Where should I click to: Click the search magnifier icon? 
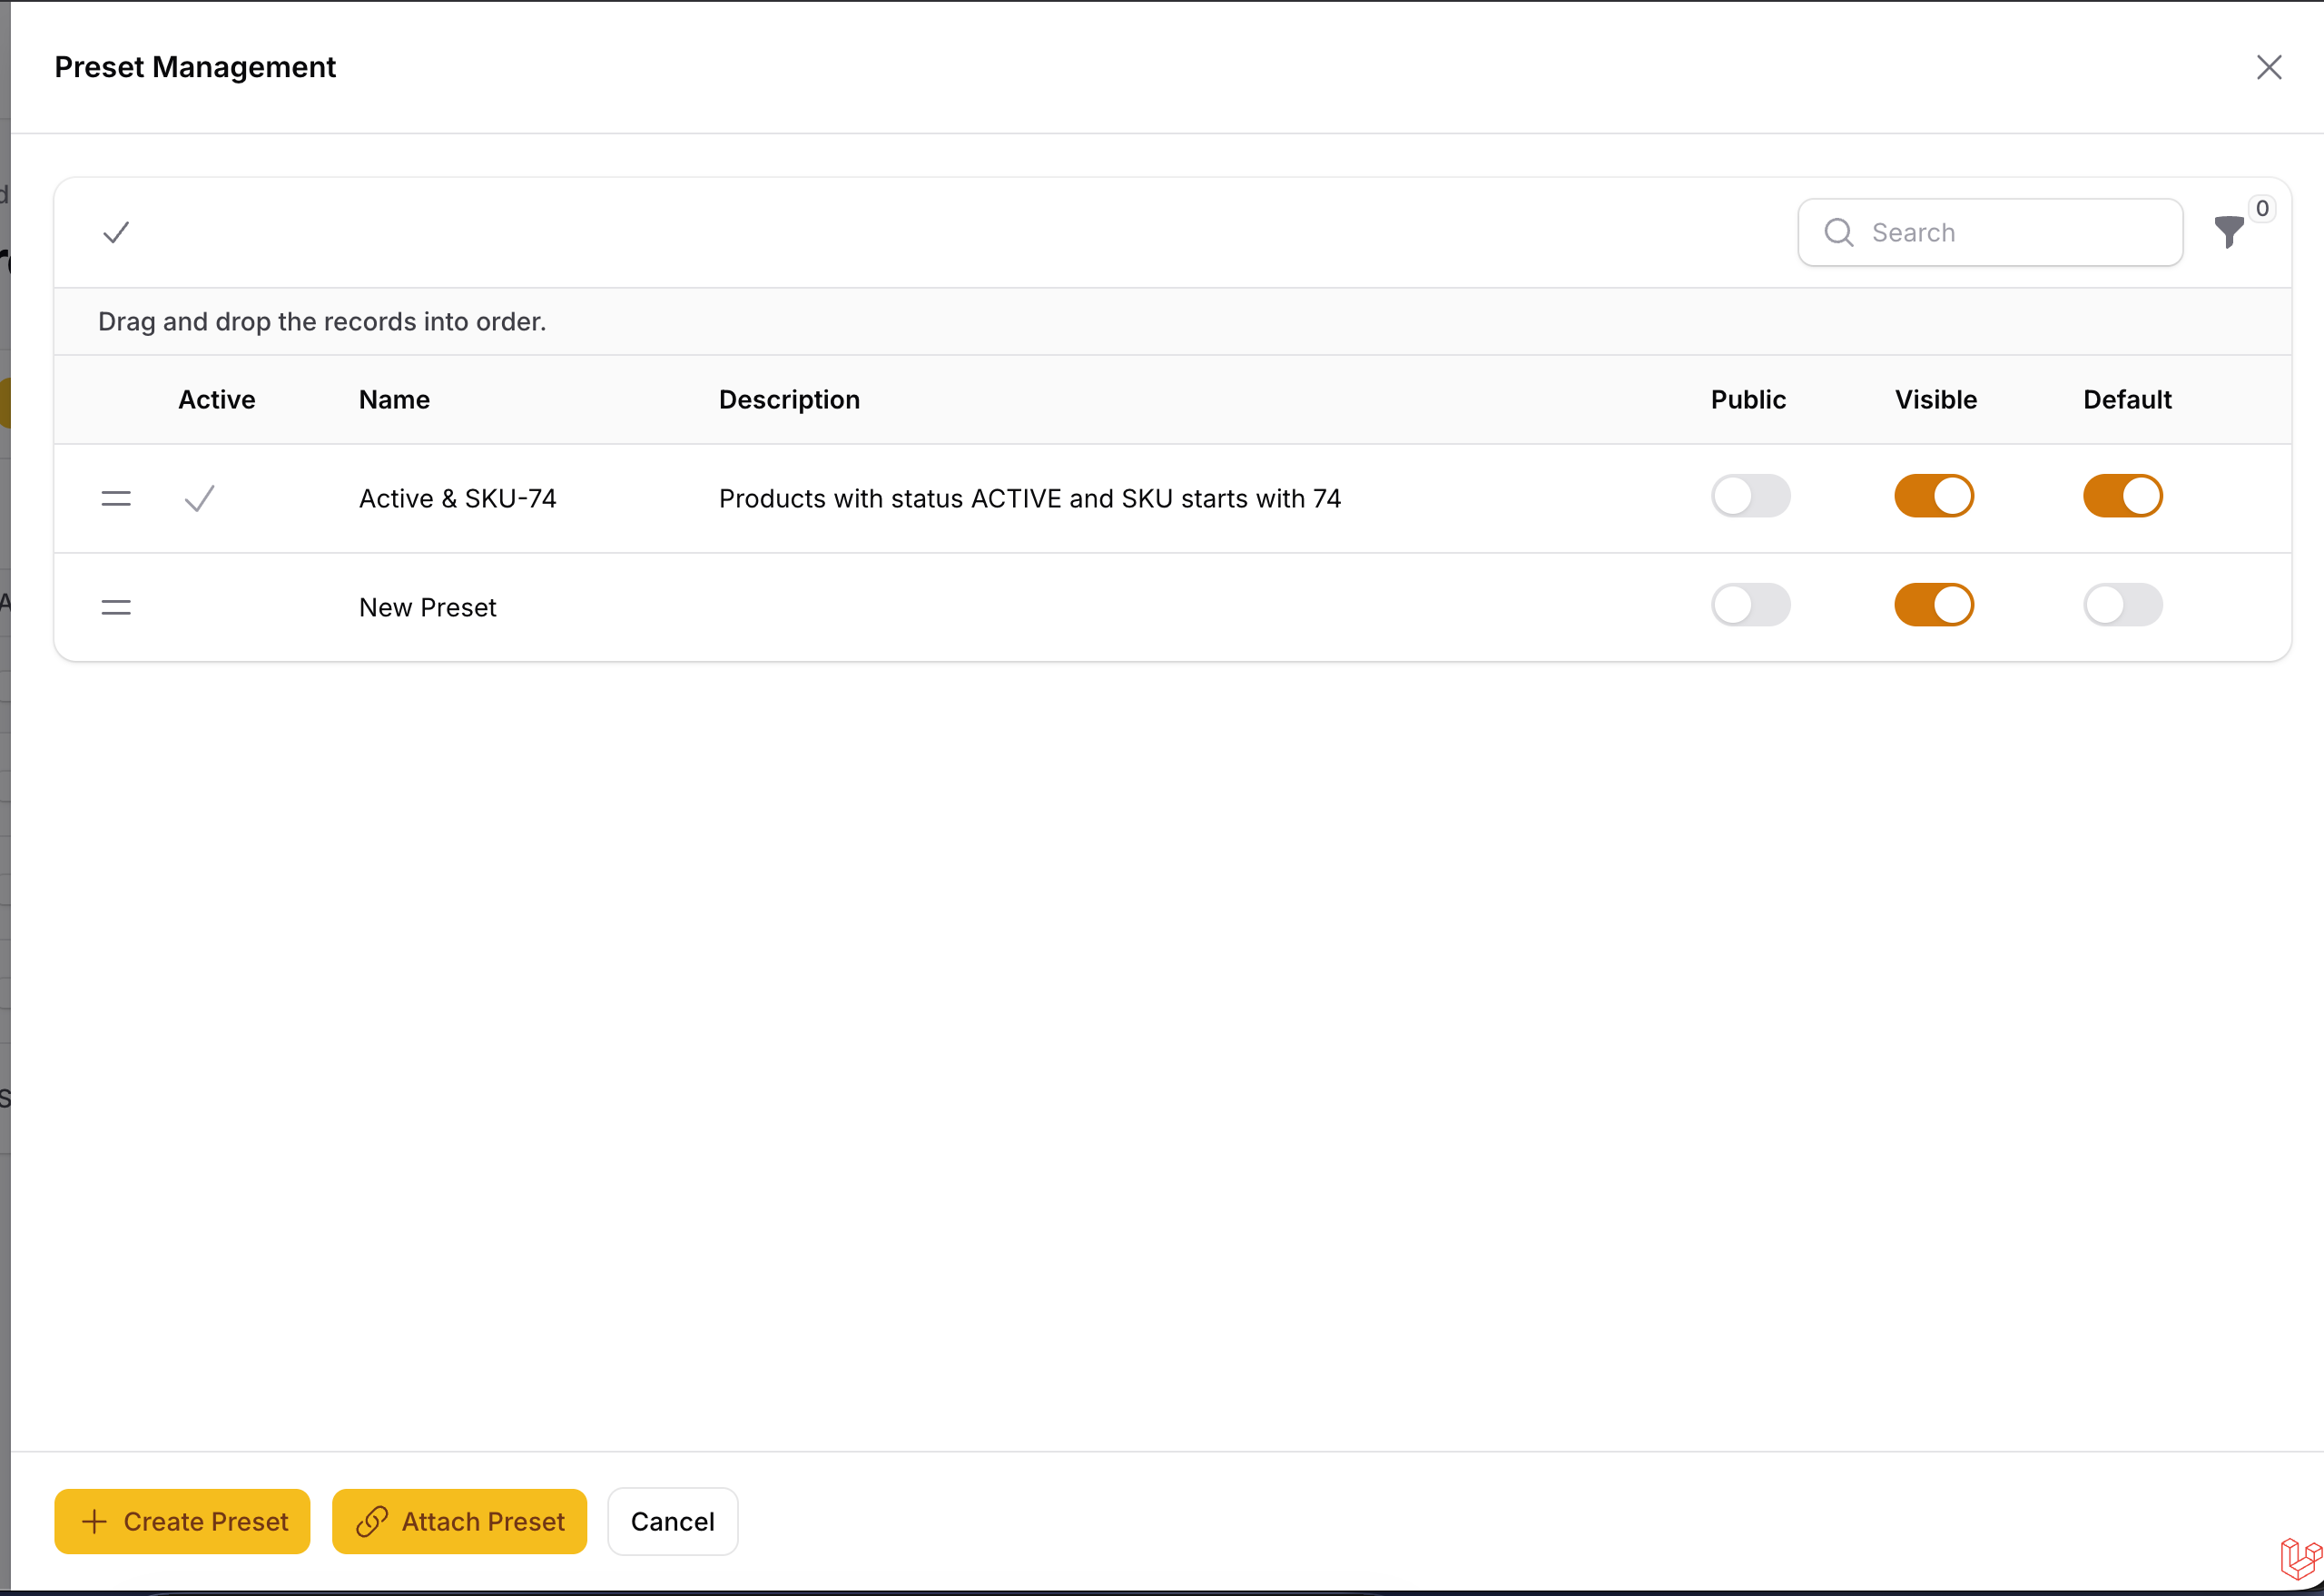point(1838,232)
